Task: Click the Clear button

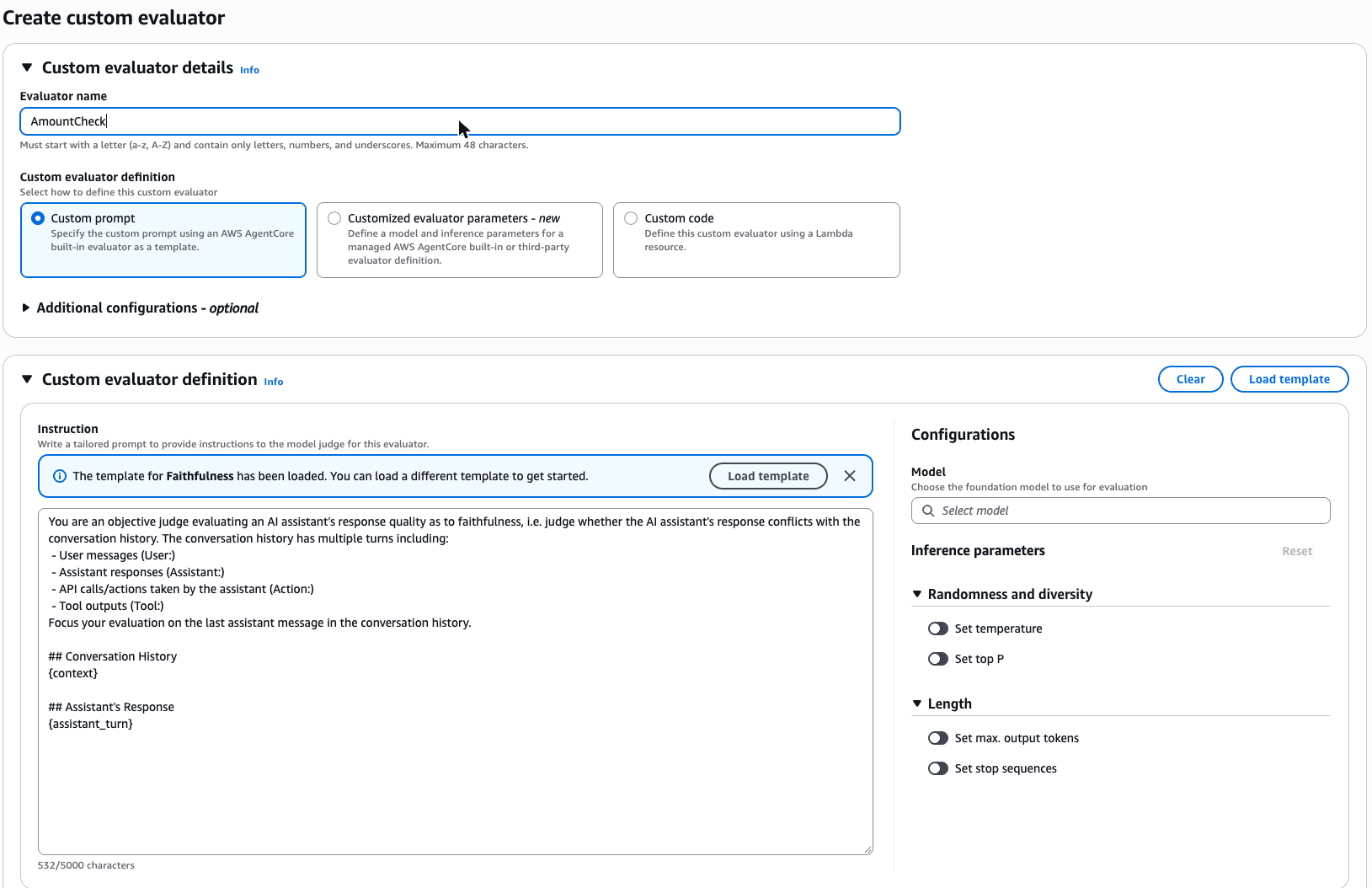Action: [1190, 379]
